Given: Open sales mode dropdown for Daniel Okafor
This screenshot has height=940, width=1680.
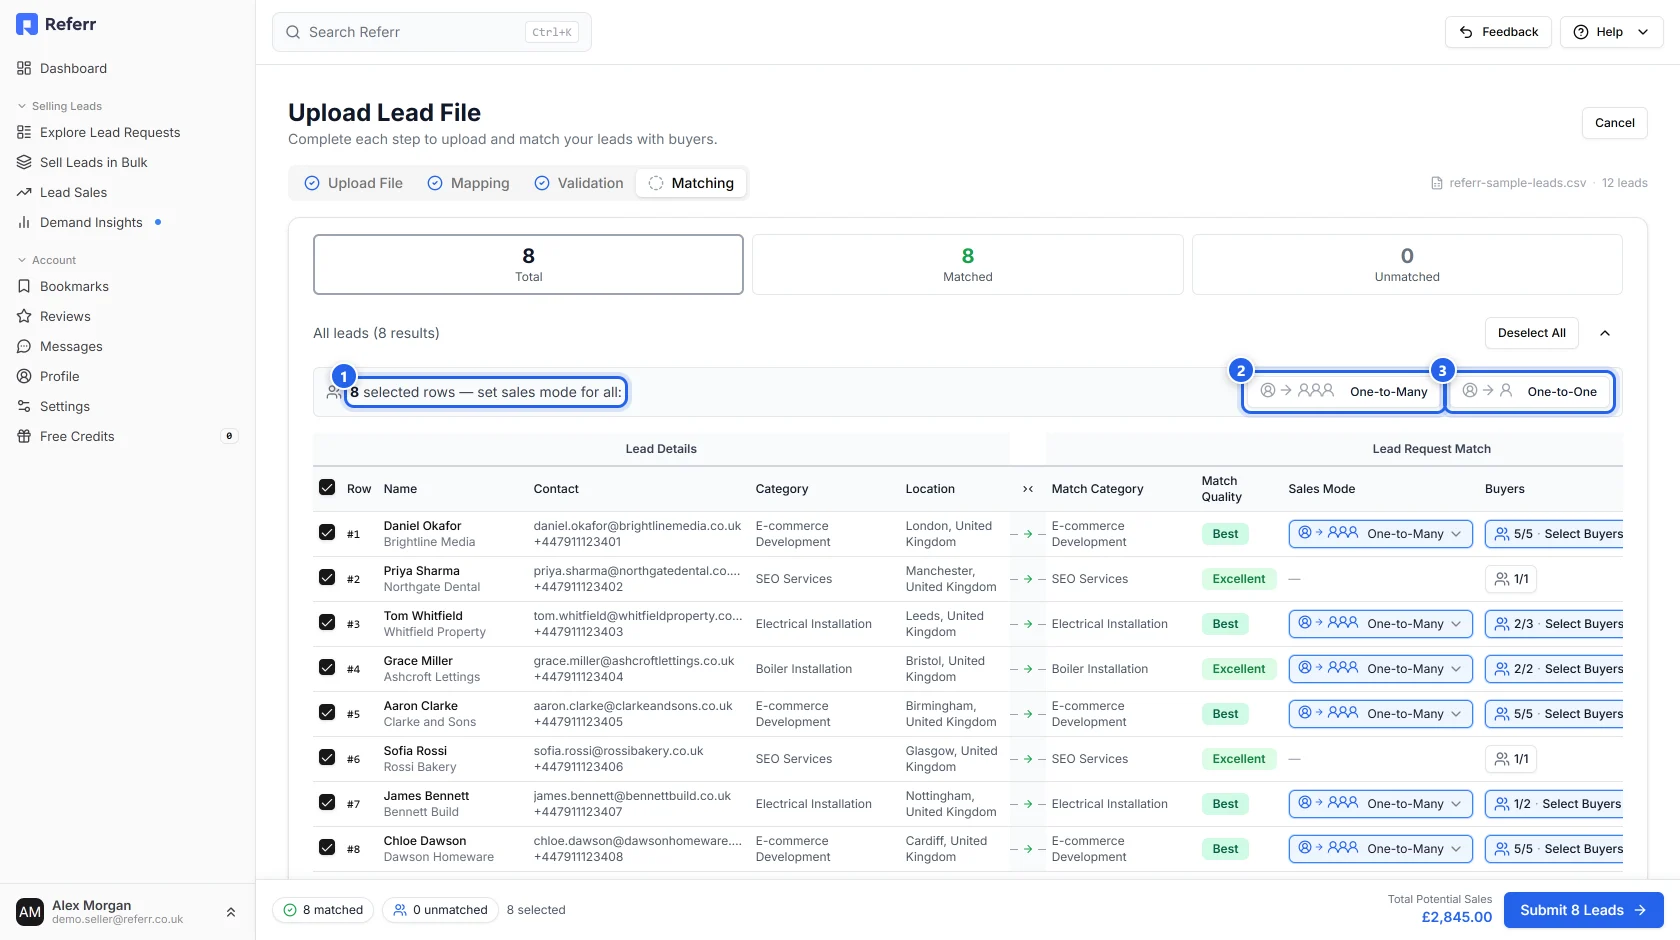Looking at the screenshot, I should click(x=1381, y=534).
